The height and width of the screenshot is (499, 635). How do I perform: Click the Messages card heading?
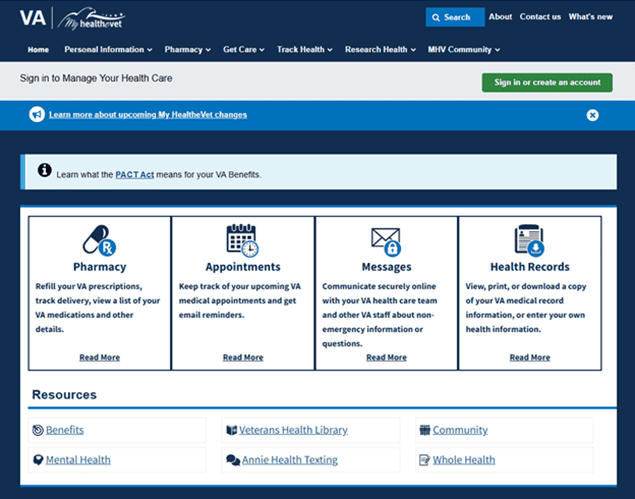[386, 267]
